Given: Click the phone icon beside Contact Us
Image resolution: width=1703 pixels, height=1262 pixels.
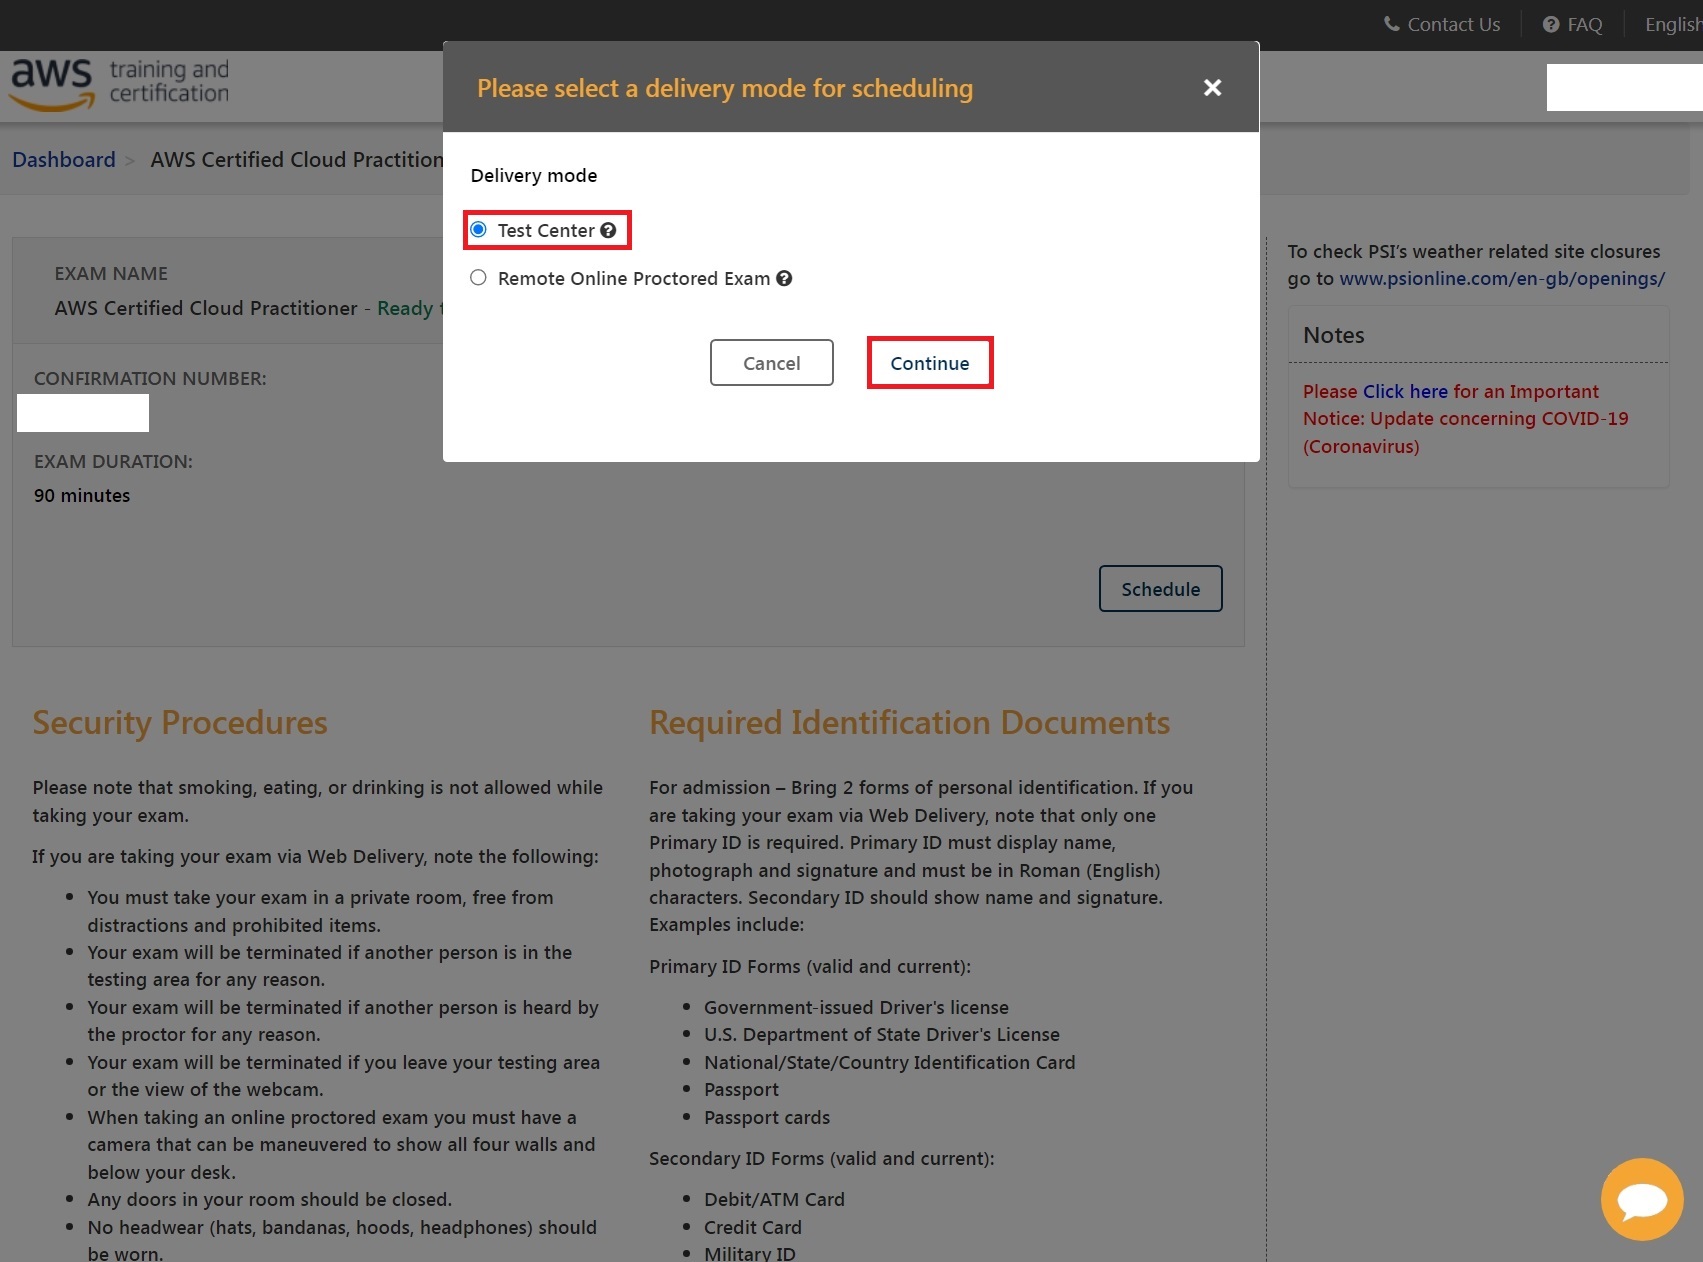Looking at the screenshot, I should click(x=1391, y=24).
